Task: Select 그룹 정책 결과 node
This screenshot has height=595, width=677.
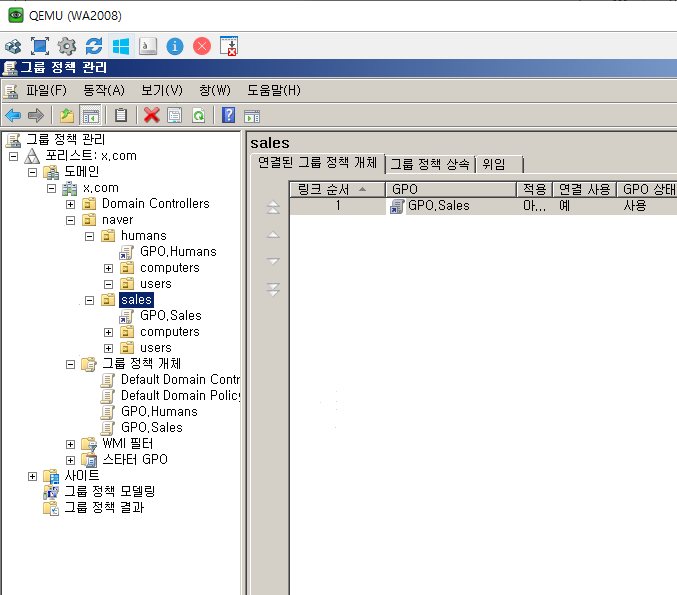Action: click(x=104, y=507)
